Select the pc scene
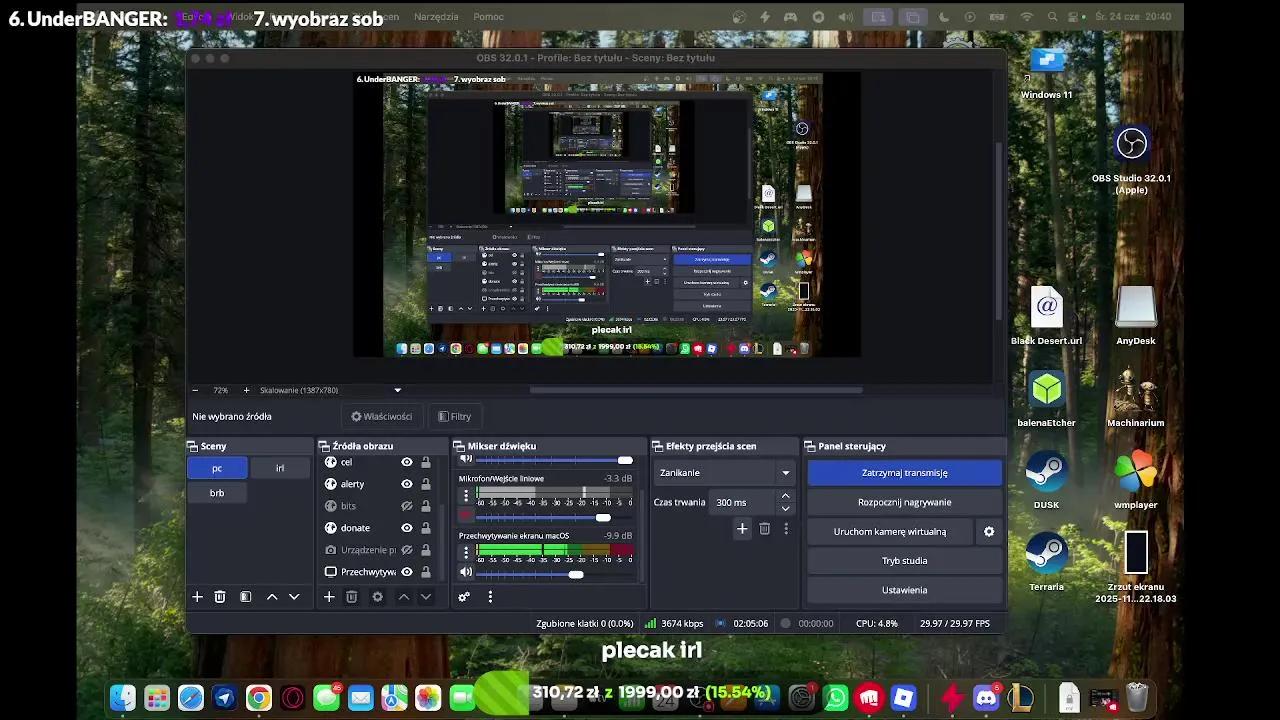 (217, 468)
